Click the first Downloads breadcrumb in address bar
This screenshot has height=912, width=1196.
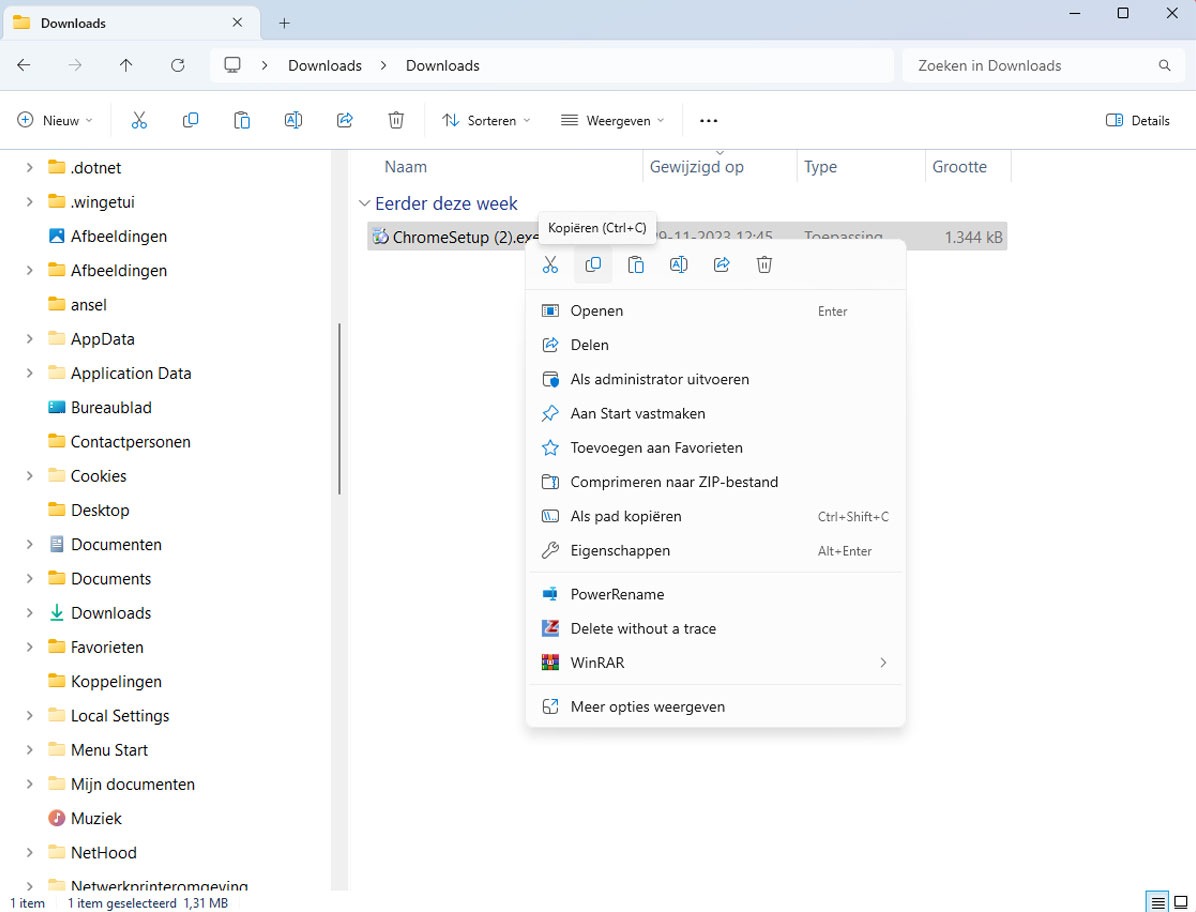pyautogui.click(x=325, y=66)
